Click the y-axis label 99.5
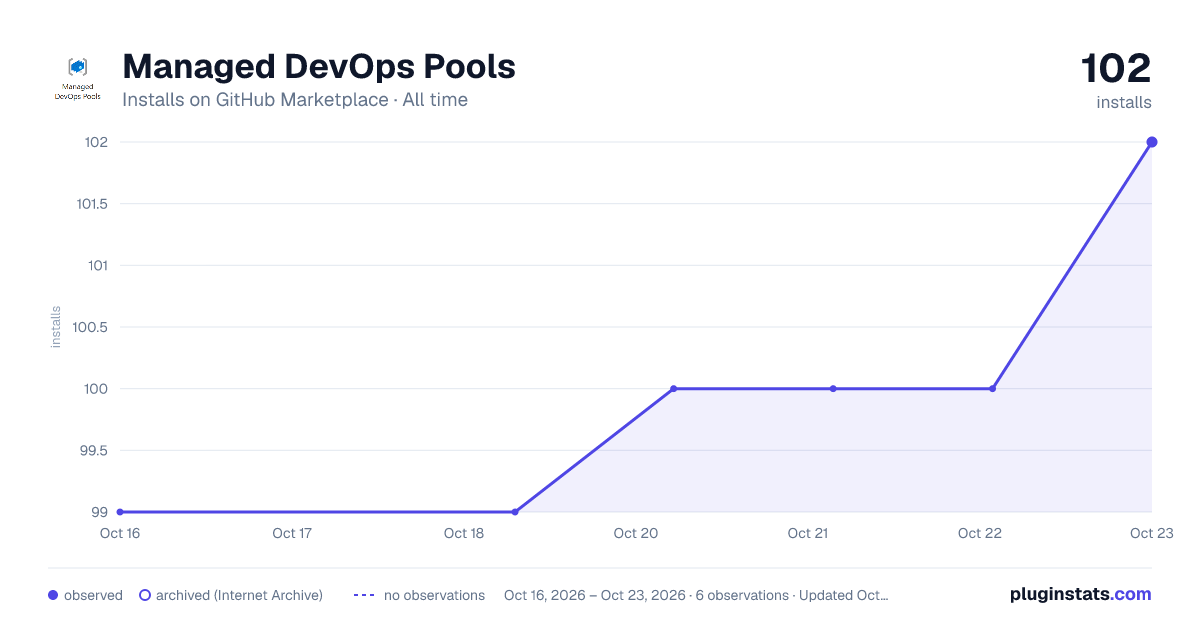The width and height of the screenshot is (1200, 630). click(93, 450)
